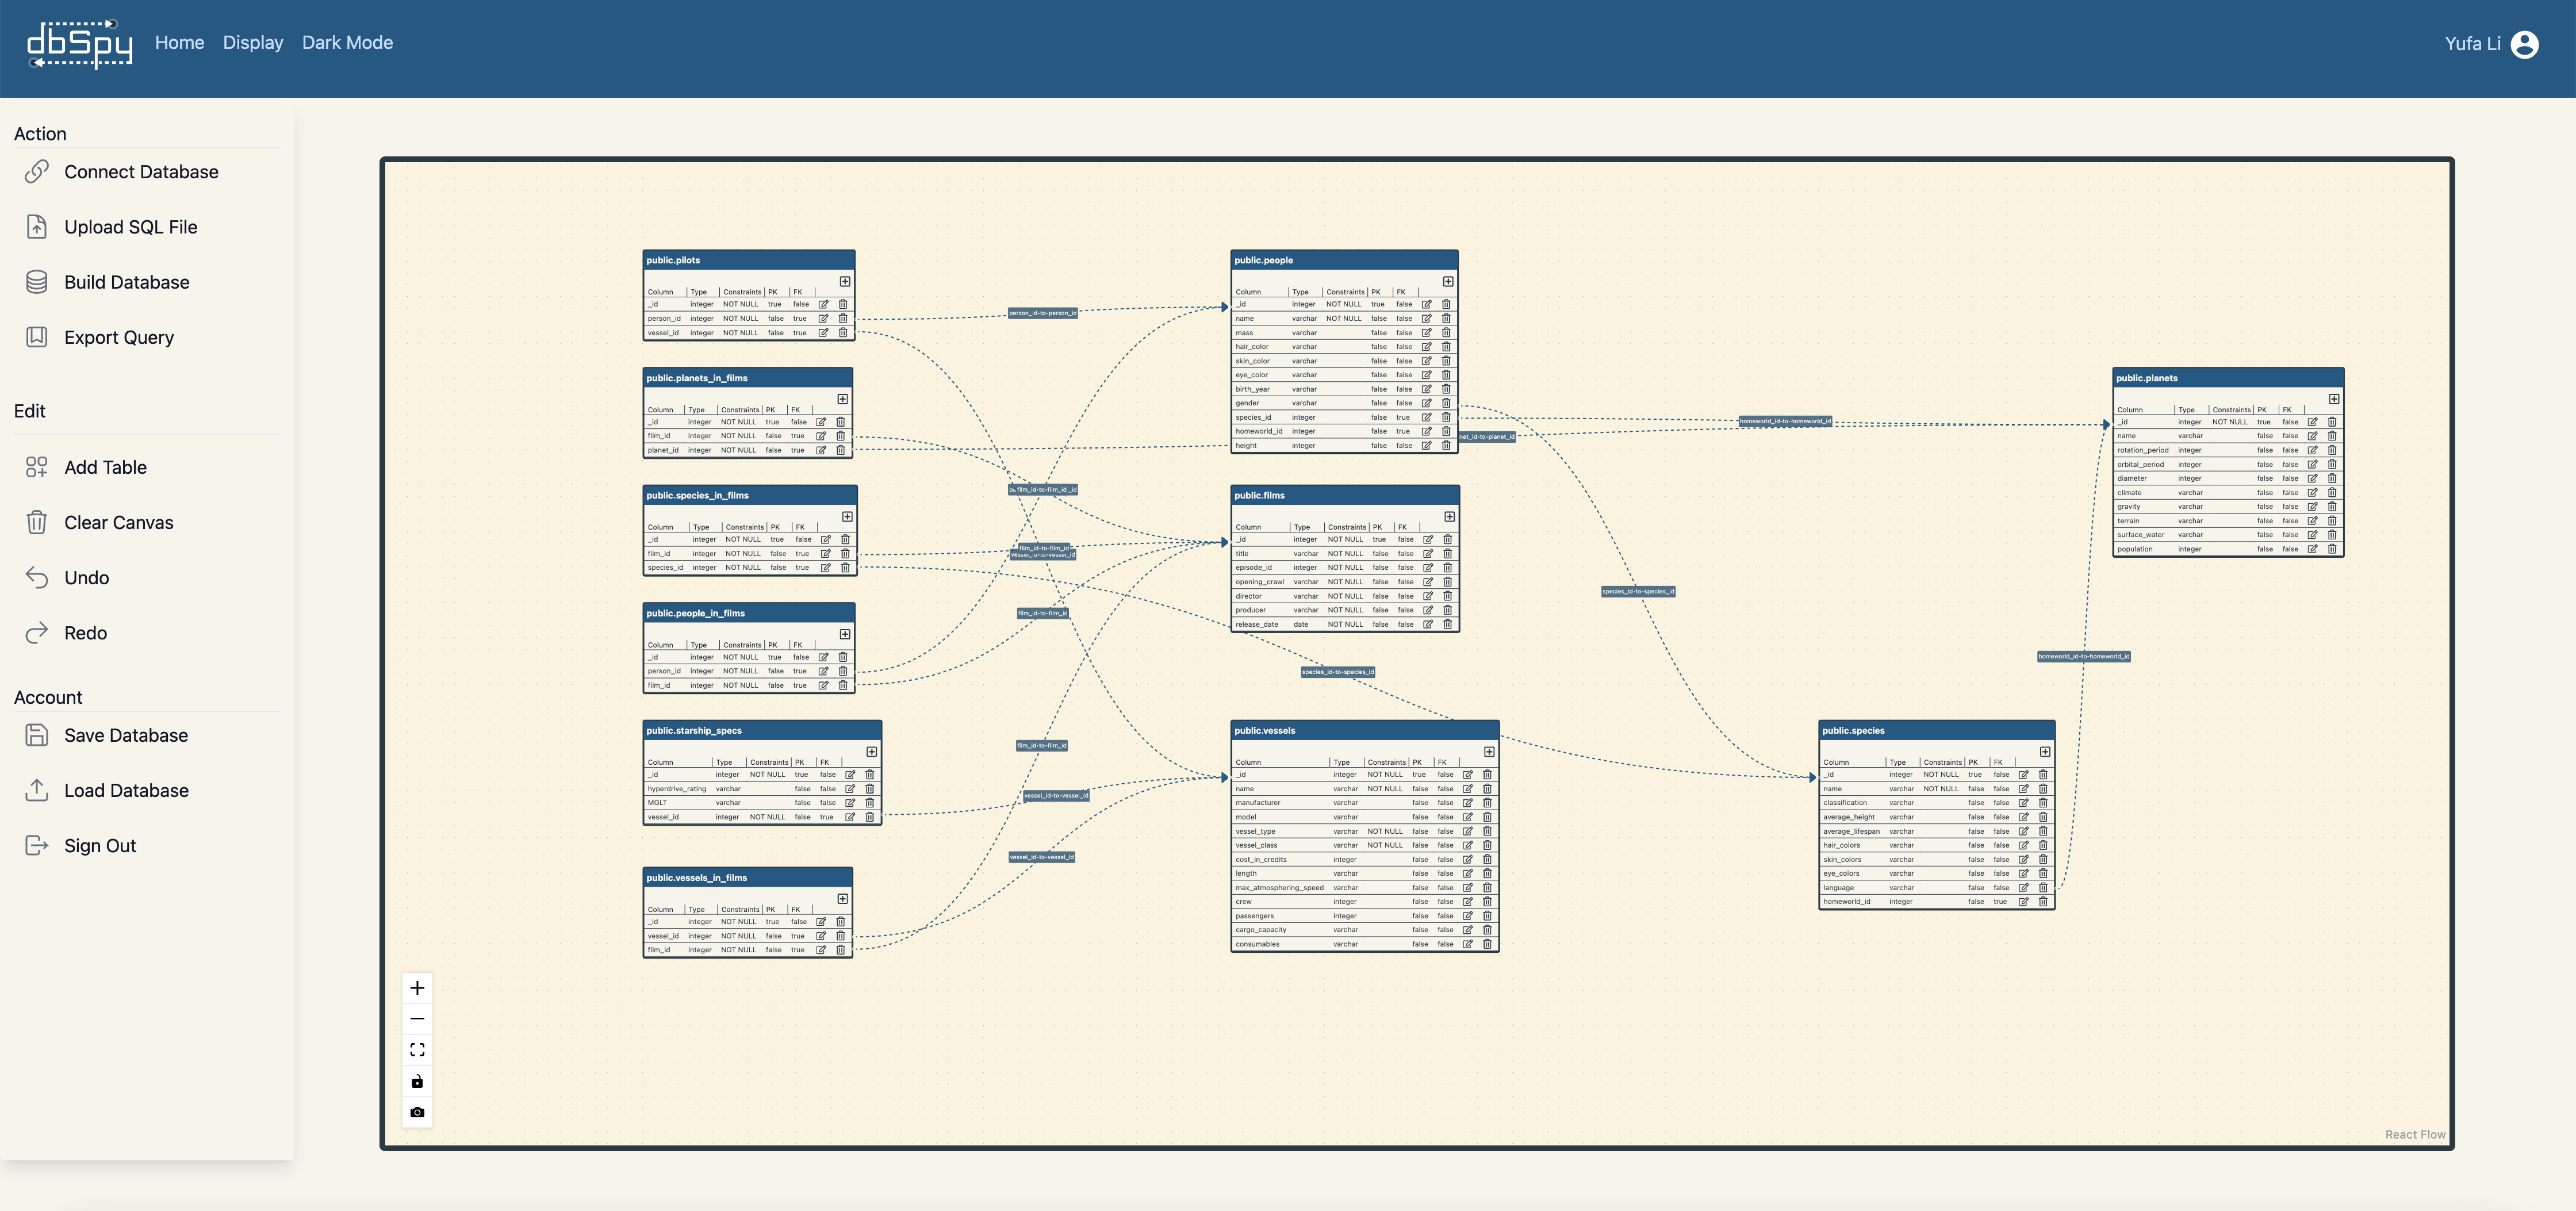Open the Display menu in the header
The height and width of the screenshot is (1211, 2576).
coord(253,43)
